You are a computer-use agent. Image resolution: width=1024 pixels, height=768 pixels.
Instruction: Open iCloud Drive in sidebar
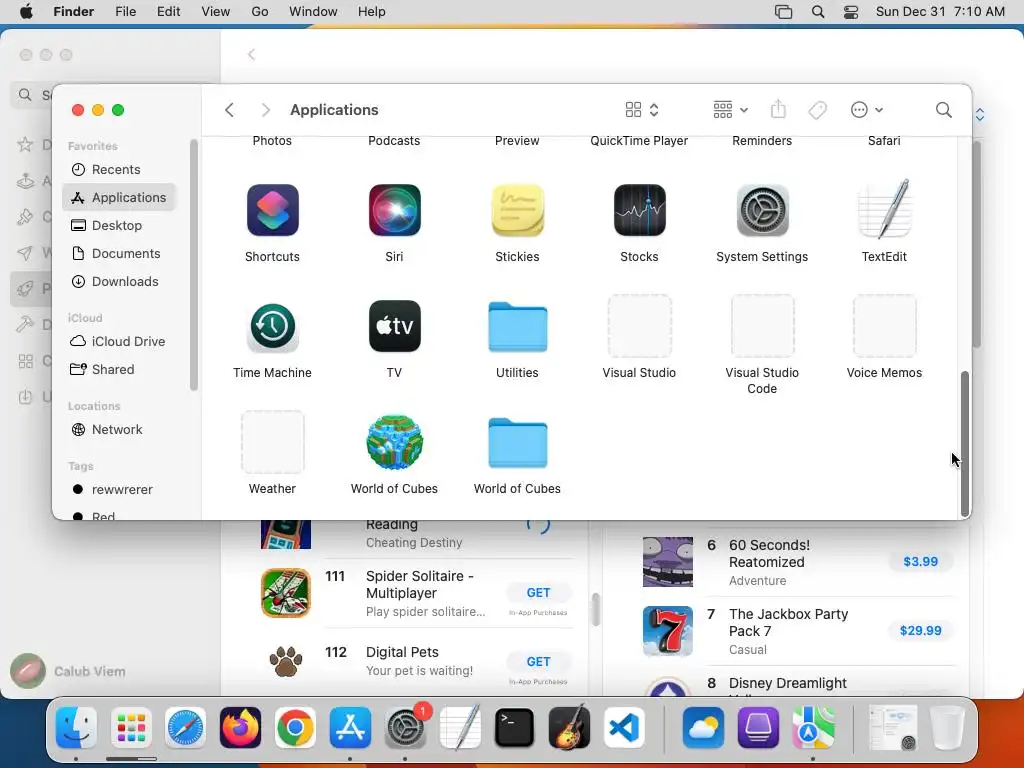(120, 342)
